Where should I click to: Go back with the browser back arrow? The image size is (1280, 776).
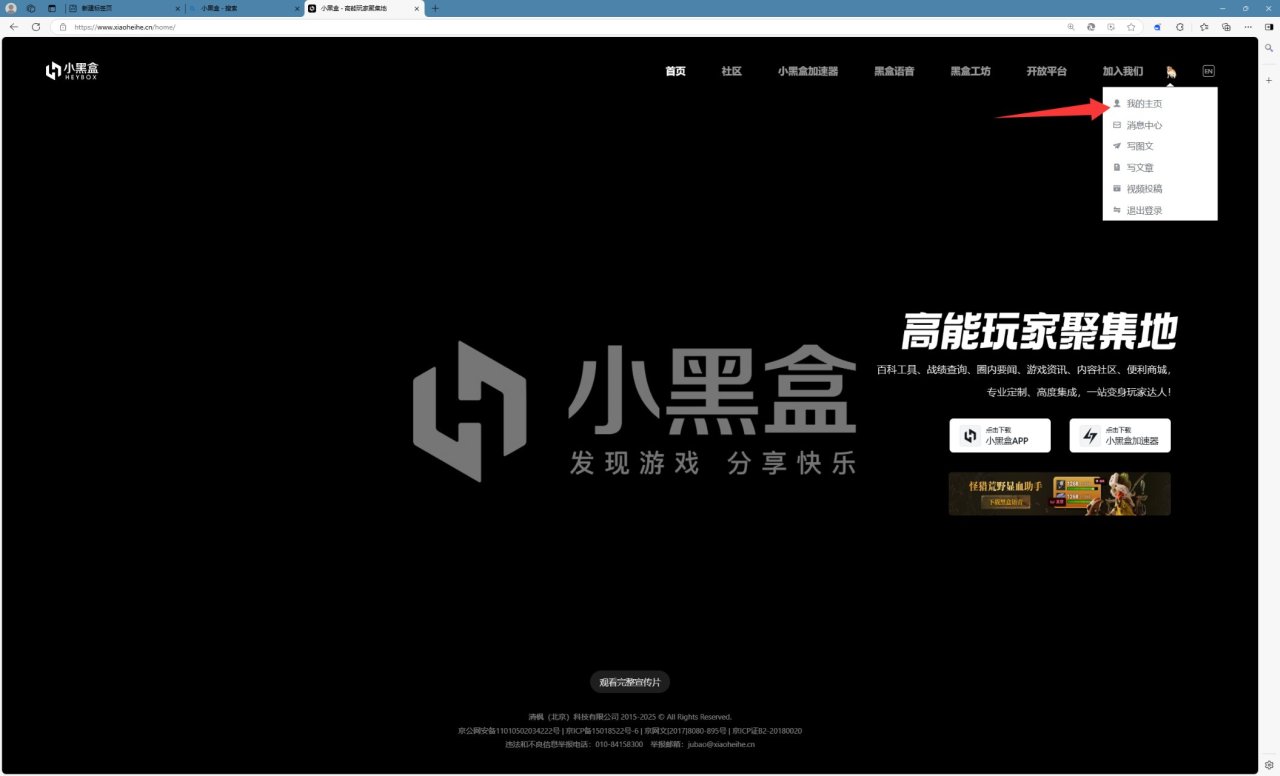[x=14, y=27]
